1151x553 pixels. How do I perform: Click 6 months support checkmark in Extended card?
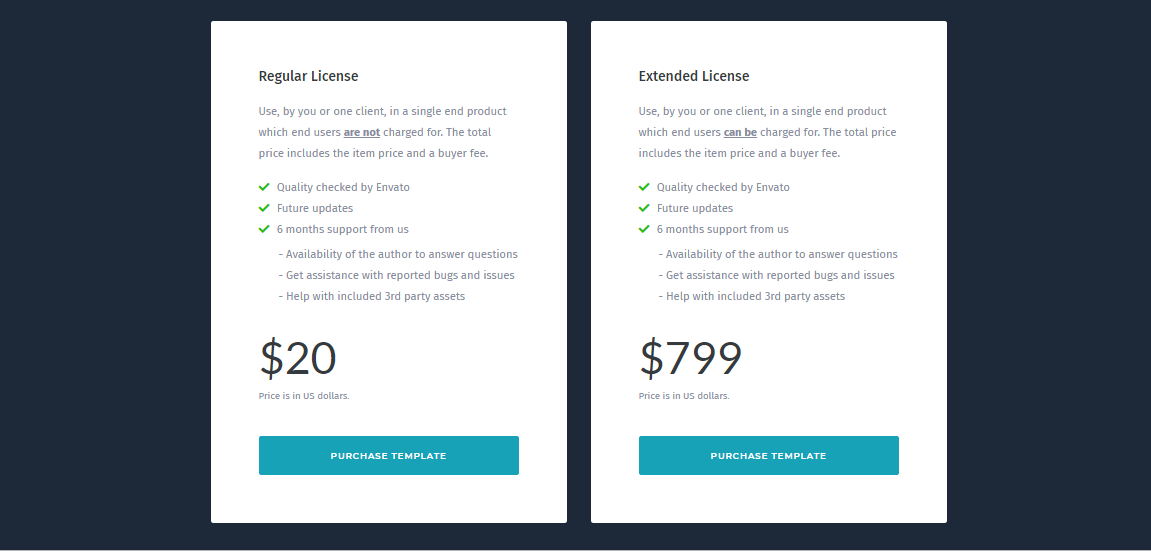[x=644, y=229]
